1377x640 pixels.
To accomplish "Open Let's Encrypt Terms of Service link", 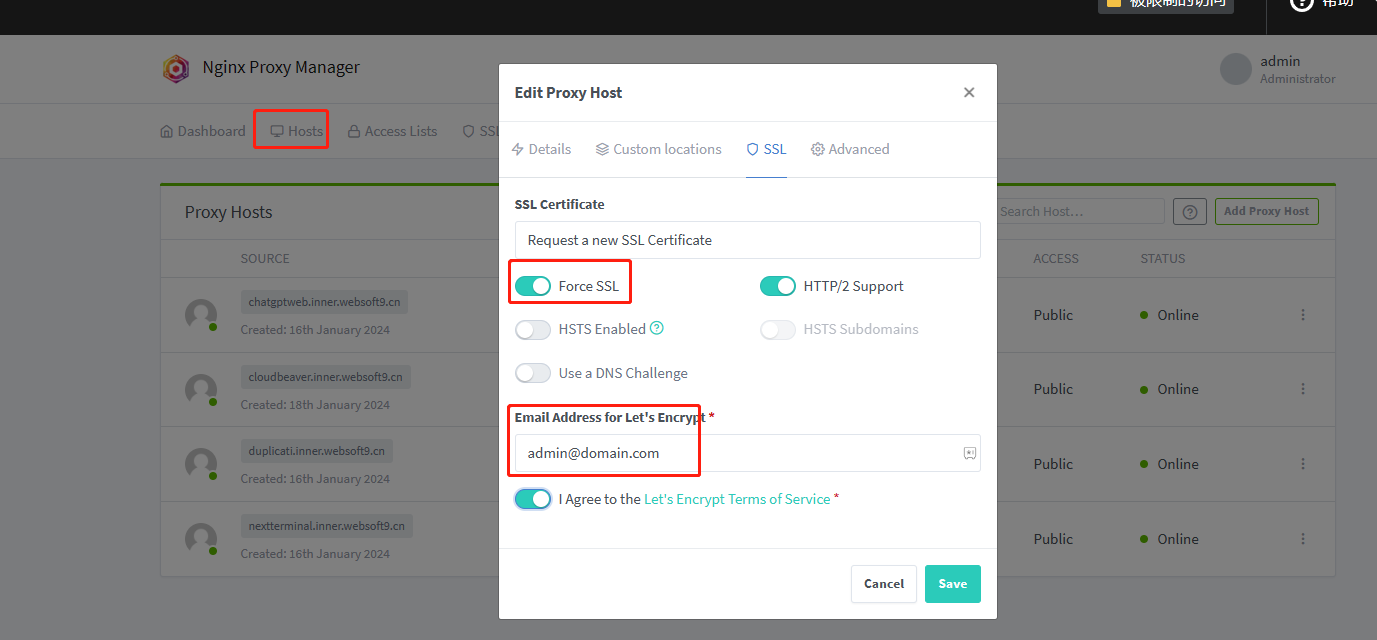I will coord(737,499).
